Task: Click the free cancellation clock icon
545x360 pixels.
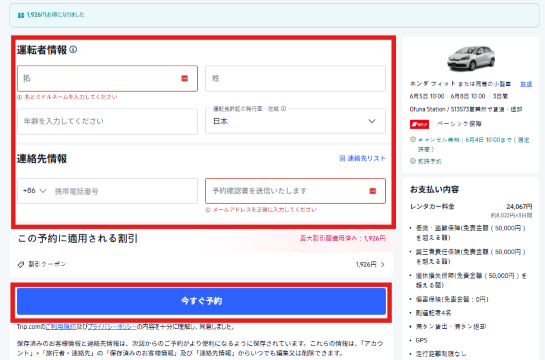Action: [413, 140]
